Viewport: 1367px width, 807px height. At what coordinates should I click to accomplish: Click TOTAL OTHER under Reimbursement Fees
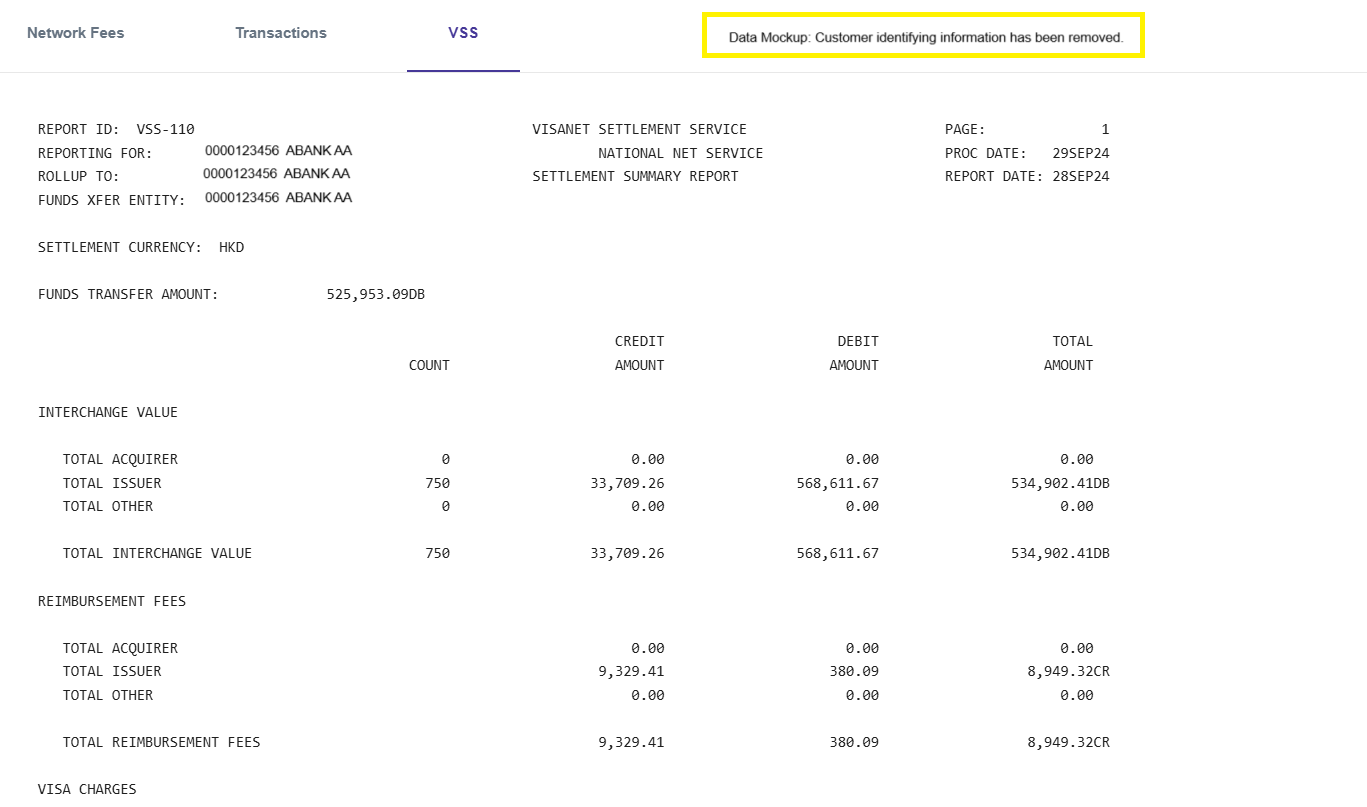(108, 695)
